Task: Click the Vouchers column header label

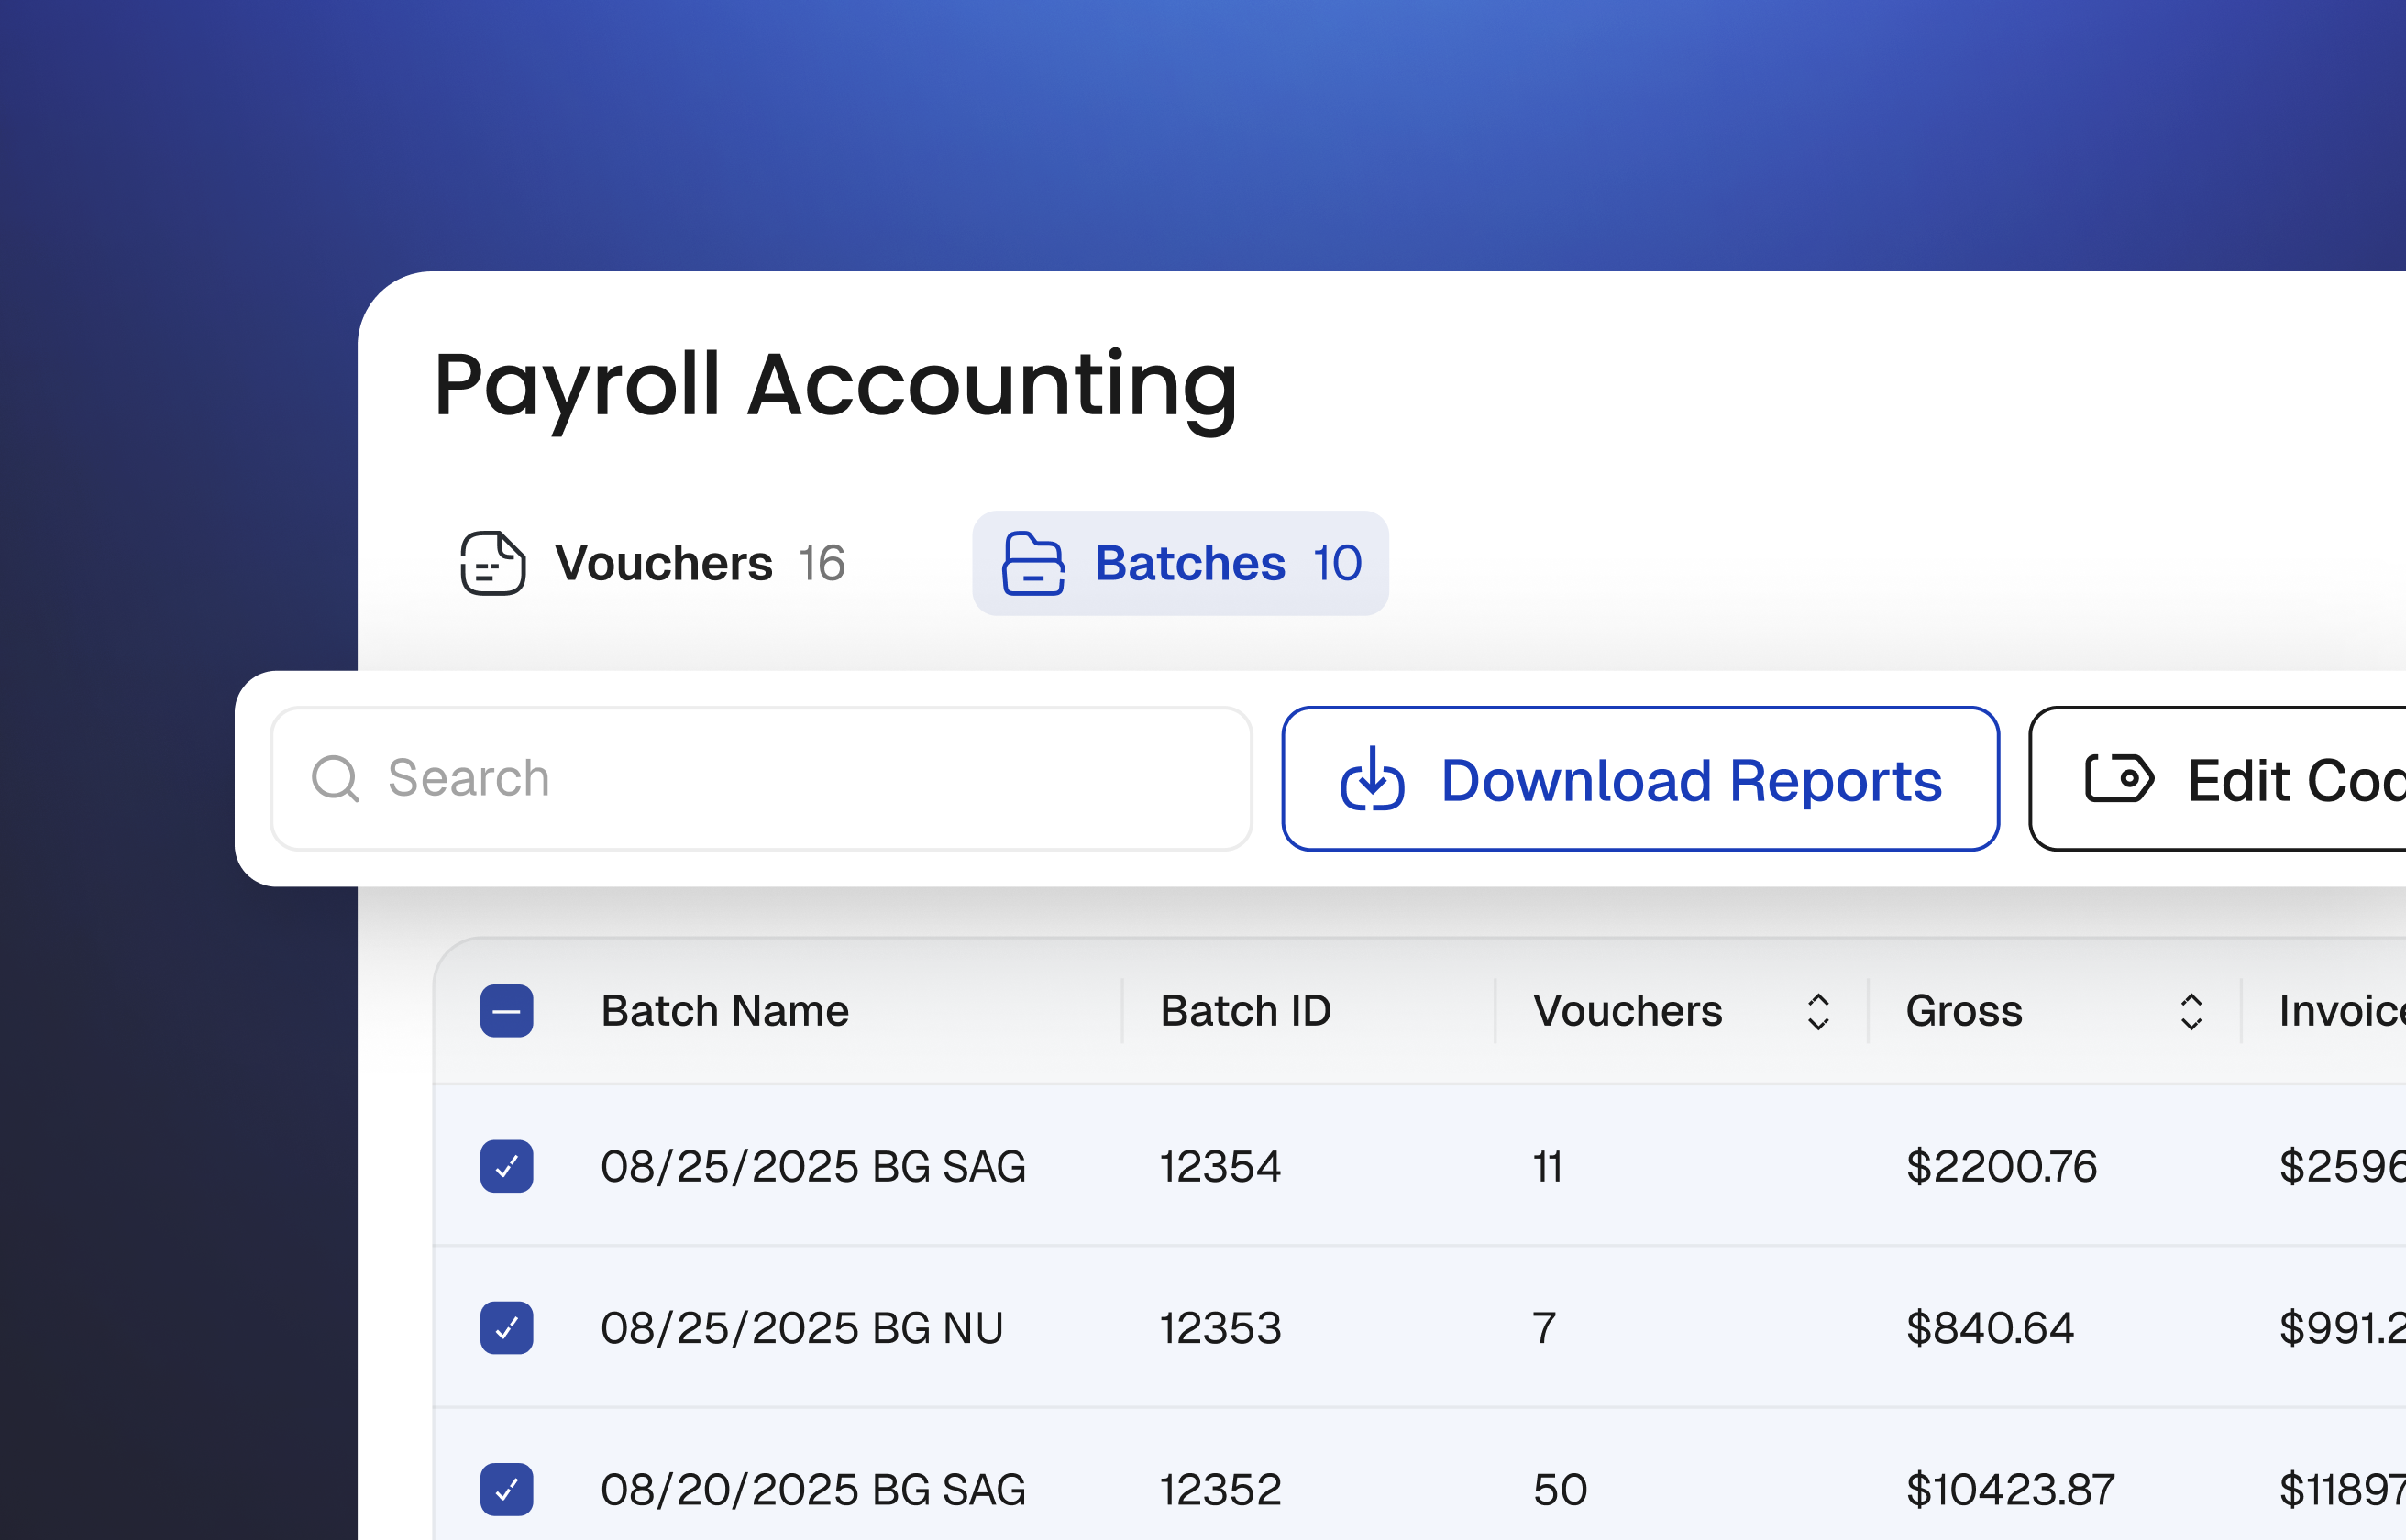Action: coord(1628,1011)
